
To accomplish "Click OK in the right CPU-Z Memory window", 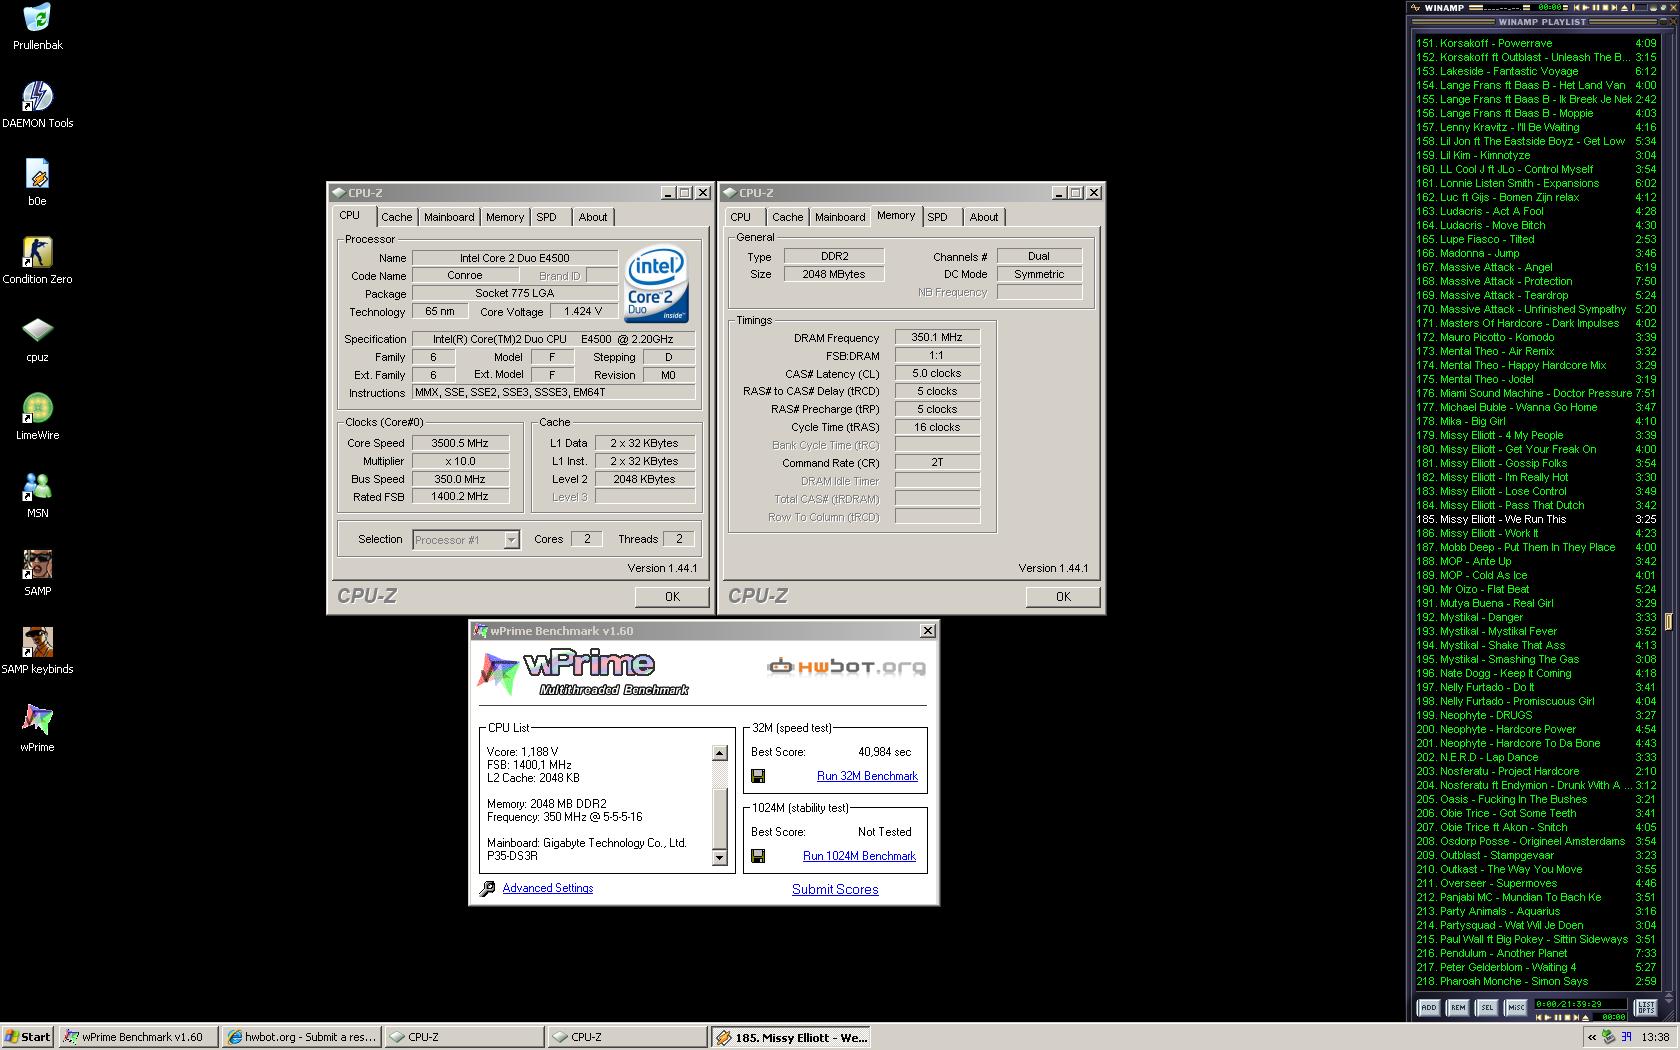I will point(1063,597).
